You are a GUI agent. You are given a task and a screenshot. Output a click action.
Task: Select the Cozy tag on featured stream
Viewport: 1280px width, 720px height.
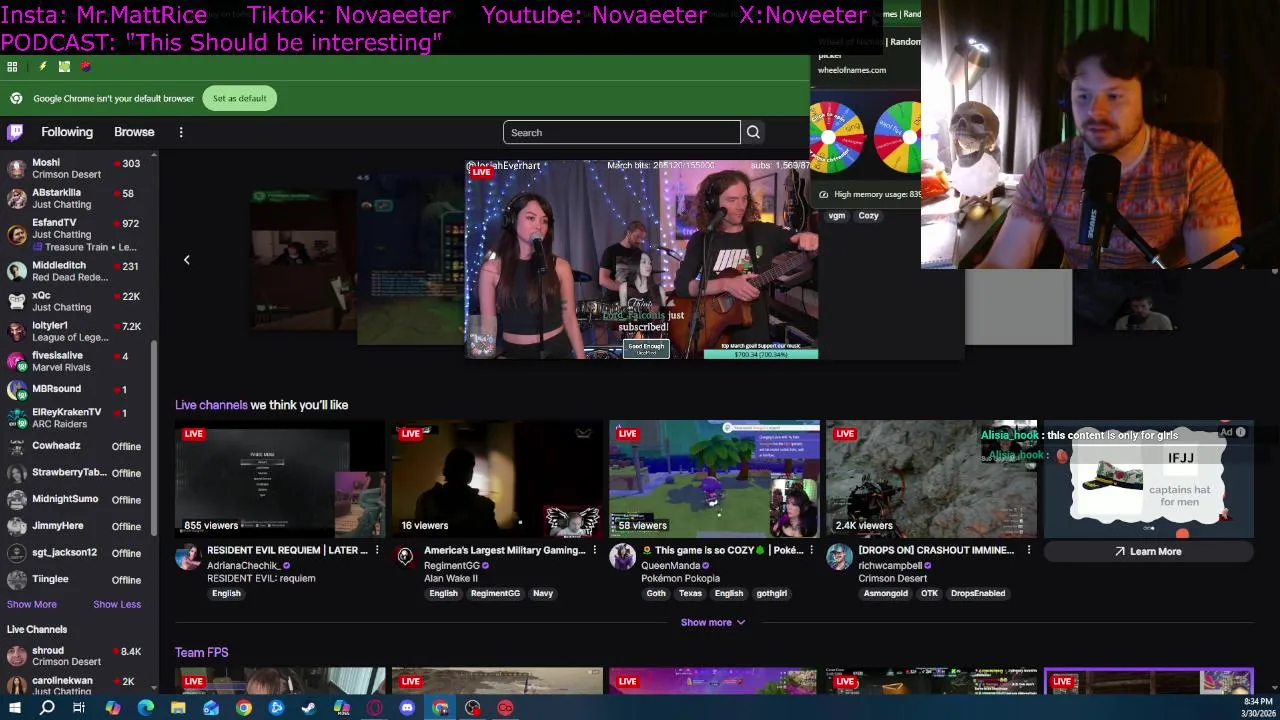tap(868, 215)
